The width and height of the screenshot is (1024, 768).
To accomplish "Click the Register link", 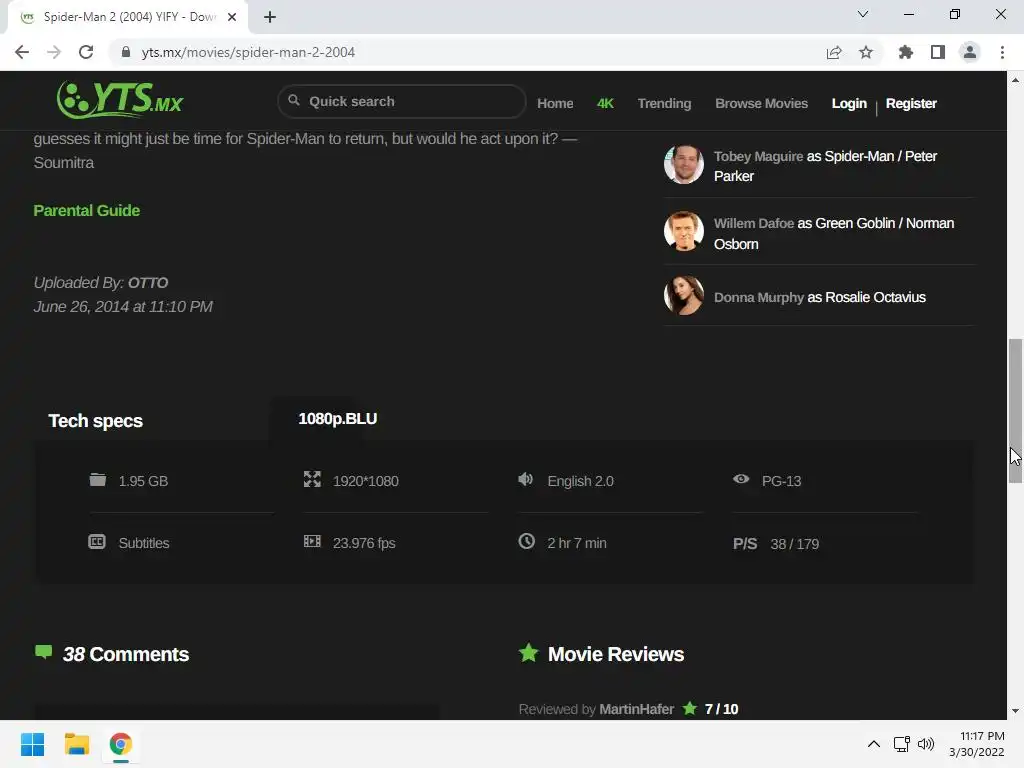I will [x=911, y=103].
